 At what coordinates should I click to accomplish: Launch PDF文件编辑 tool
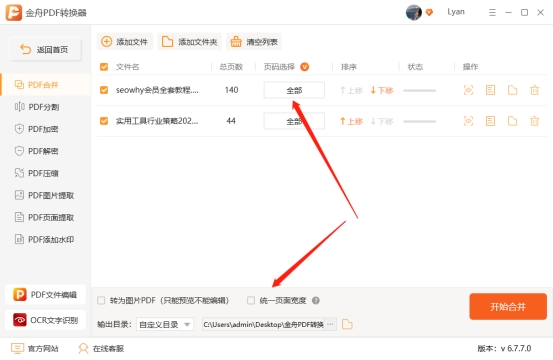coord(45,294)
